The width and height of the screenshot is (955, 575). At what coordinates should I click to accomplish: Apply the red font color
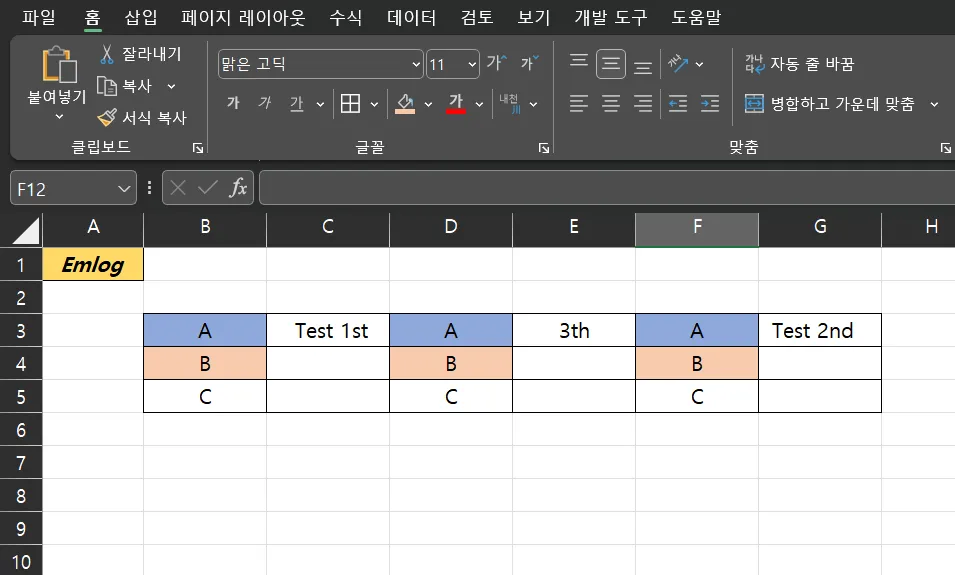click(x=456, y=104)
